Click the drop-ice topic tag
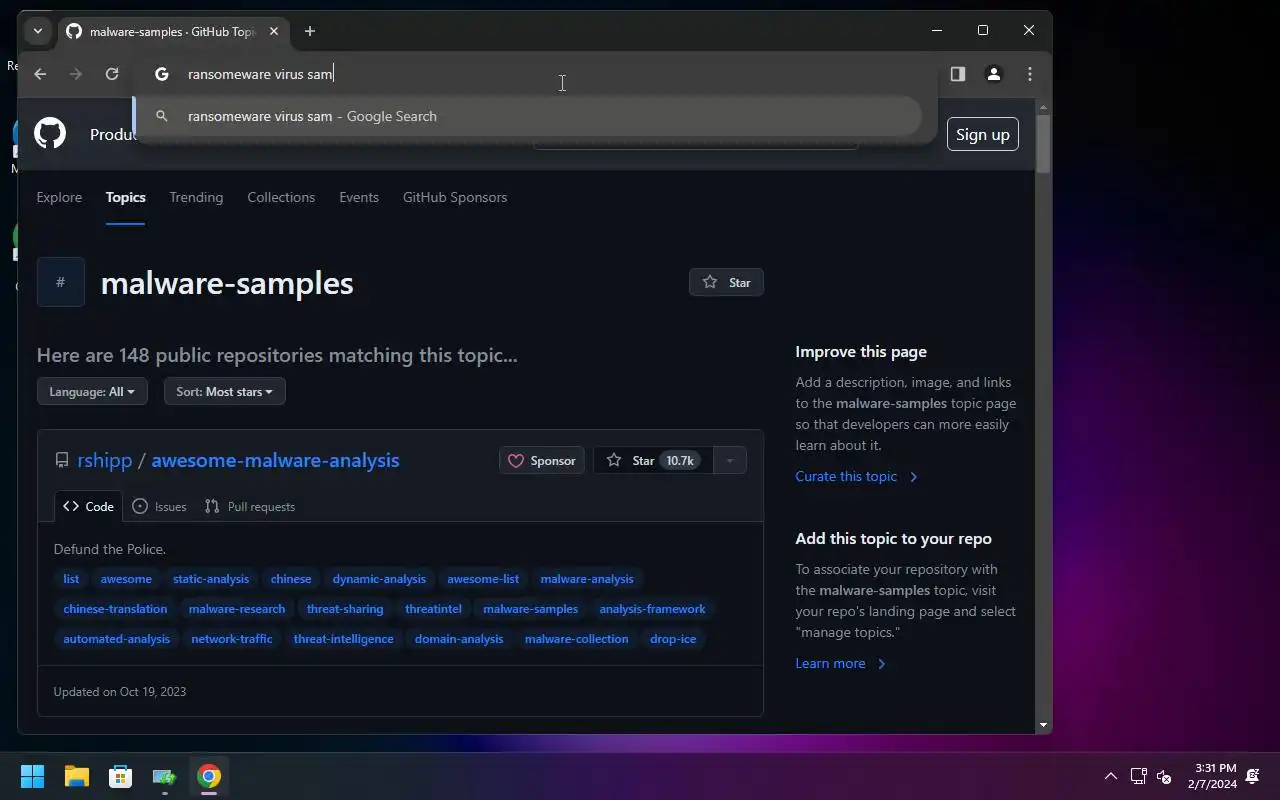The width and height of the screenshot is (1280, 800). [x=673, y=639]
